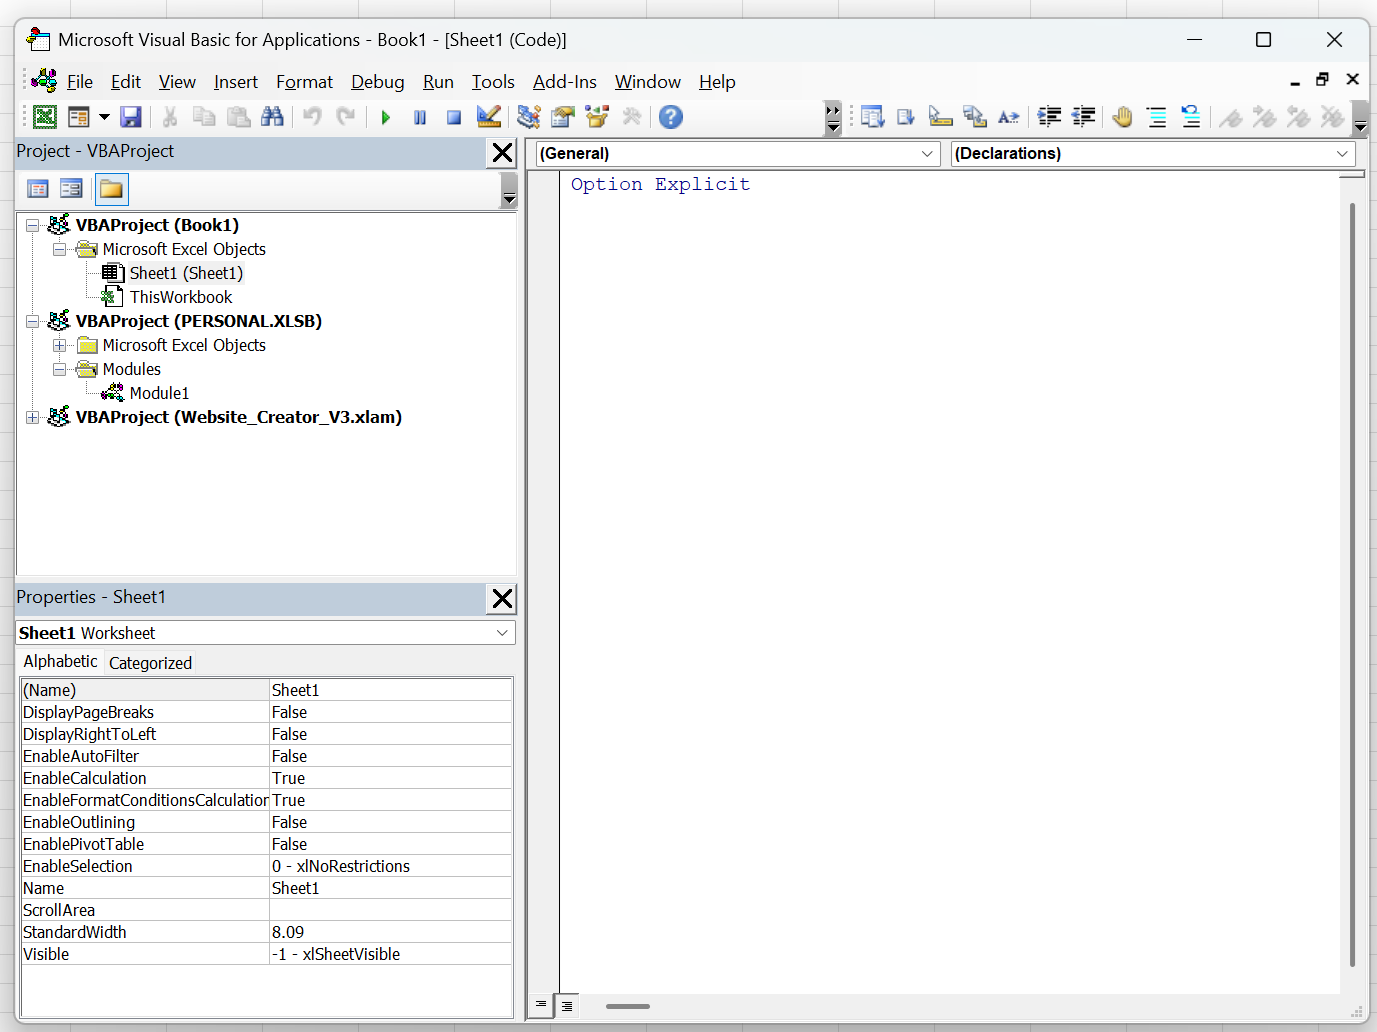The width and height of the screenshot is (1377, 1032).
Task: Open the Insert object dropdown arrow in toolbar
Action: [104, 117]
